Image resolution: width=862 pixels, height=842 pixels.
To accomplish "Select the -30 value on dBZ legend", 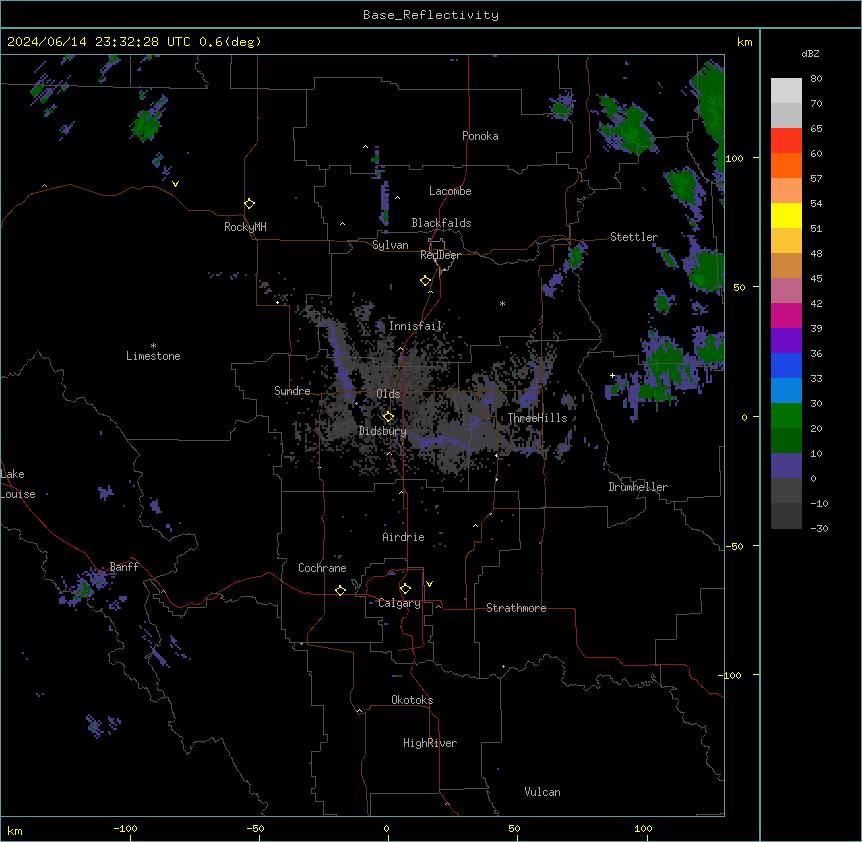I will (x=819, y=529).
